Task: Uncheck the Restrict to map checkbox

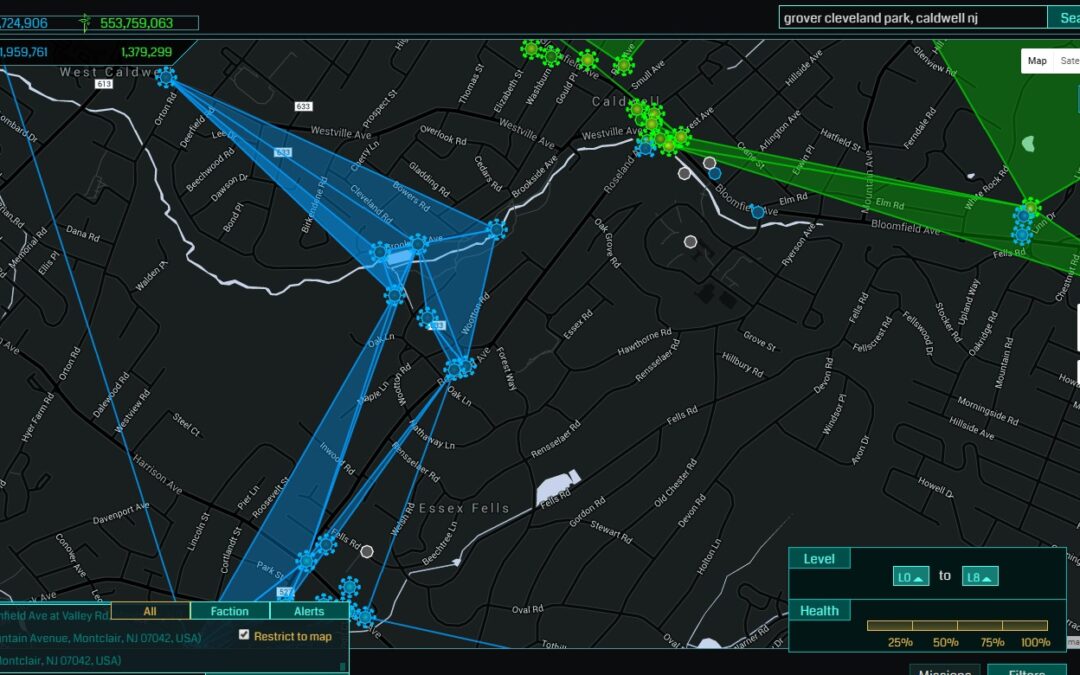Action: pyautogui.click(x=244, y=636)
